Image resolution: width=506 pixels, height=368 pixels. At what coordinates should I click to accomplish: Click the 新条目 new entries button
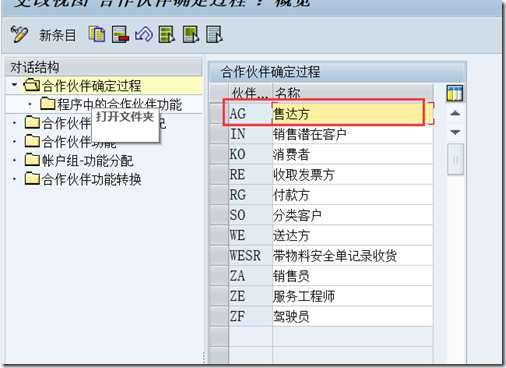pyautogui.click(x=57, y=35)
